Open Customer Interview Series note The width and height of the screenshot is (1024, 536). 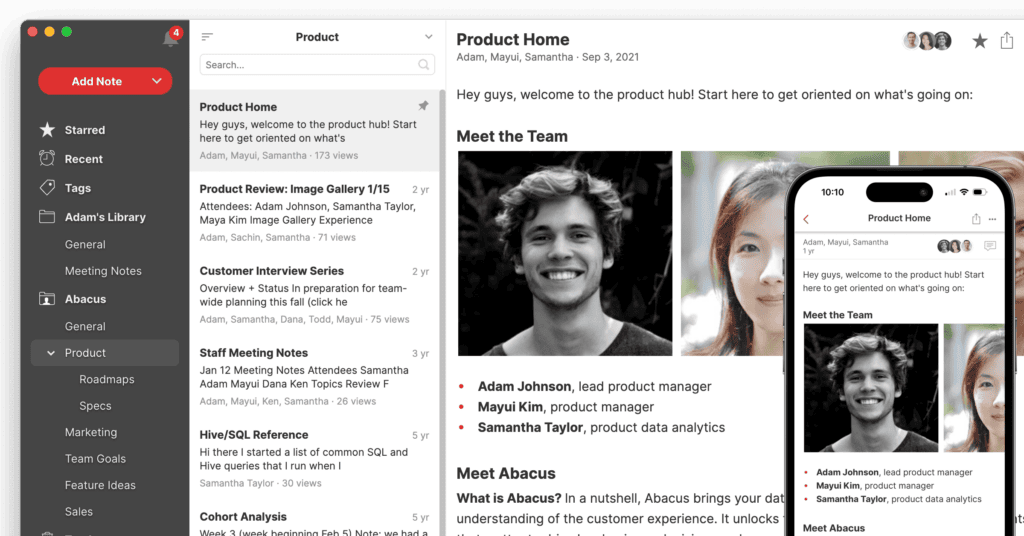click(x=314, y=294)
